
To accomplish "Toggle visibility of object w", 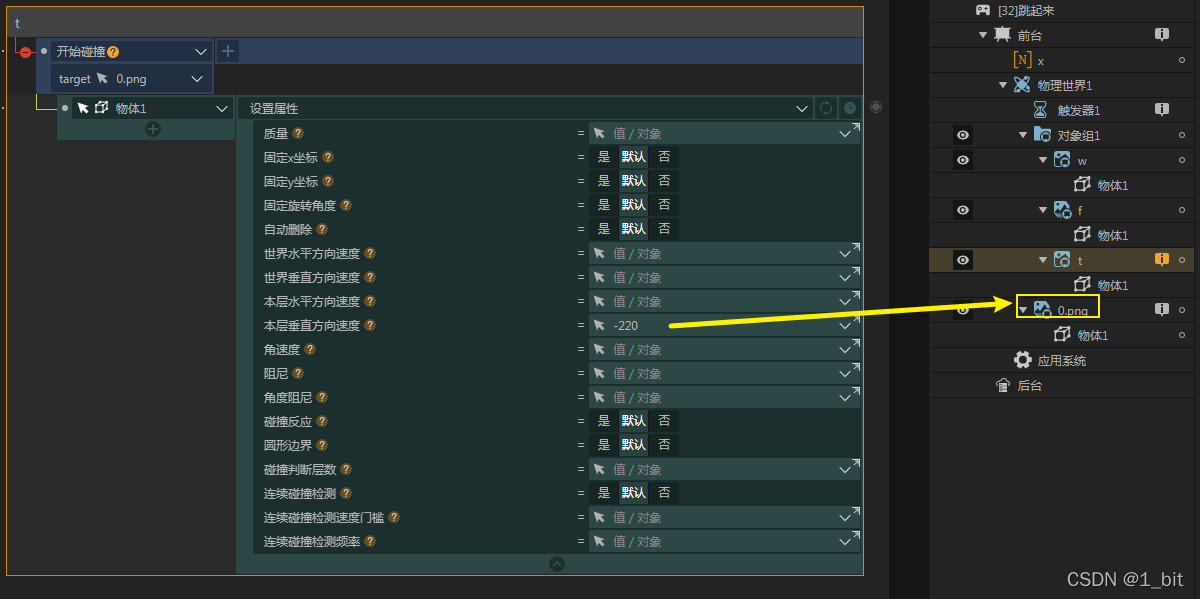I will [963, 160].
